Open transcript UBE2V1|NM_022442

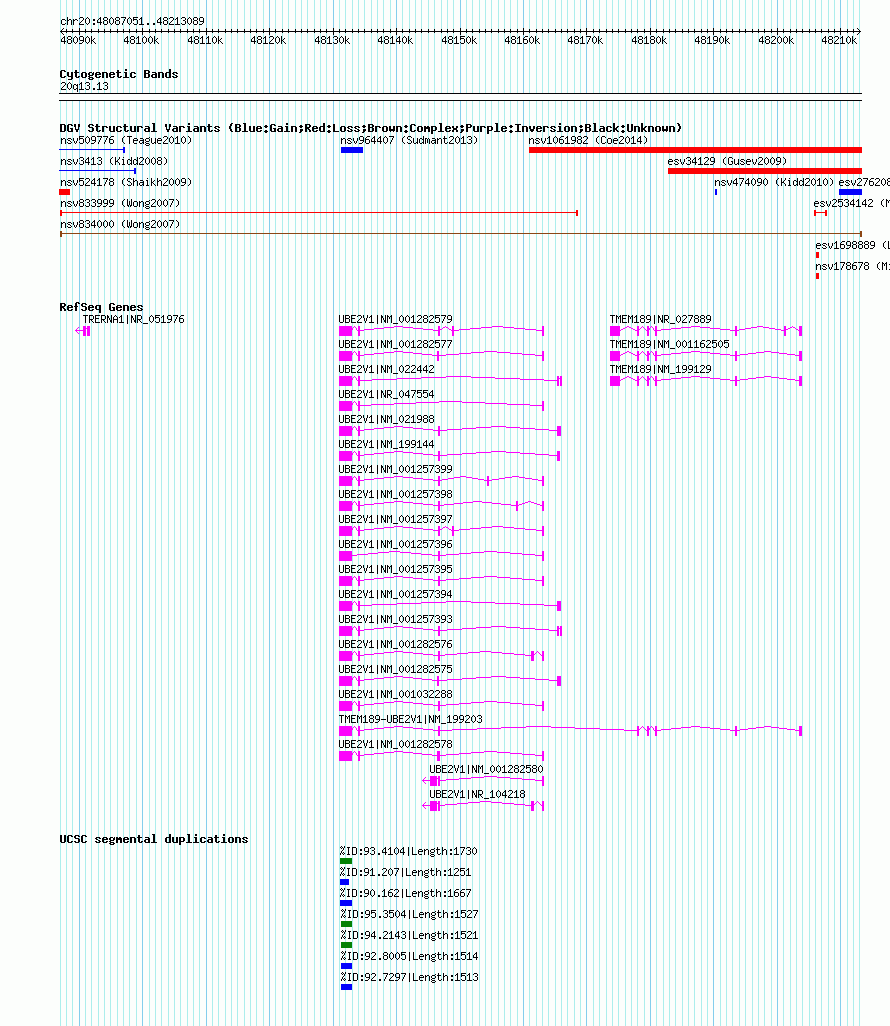tap(386, 369)
